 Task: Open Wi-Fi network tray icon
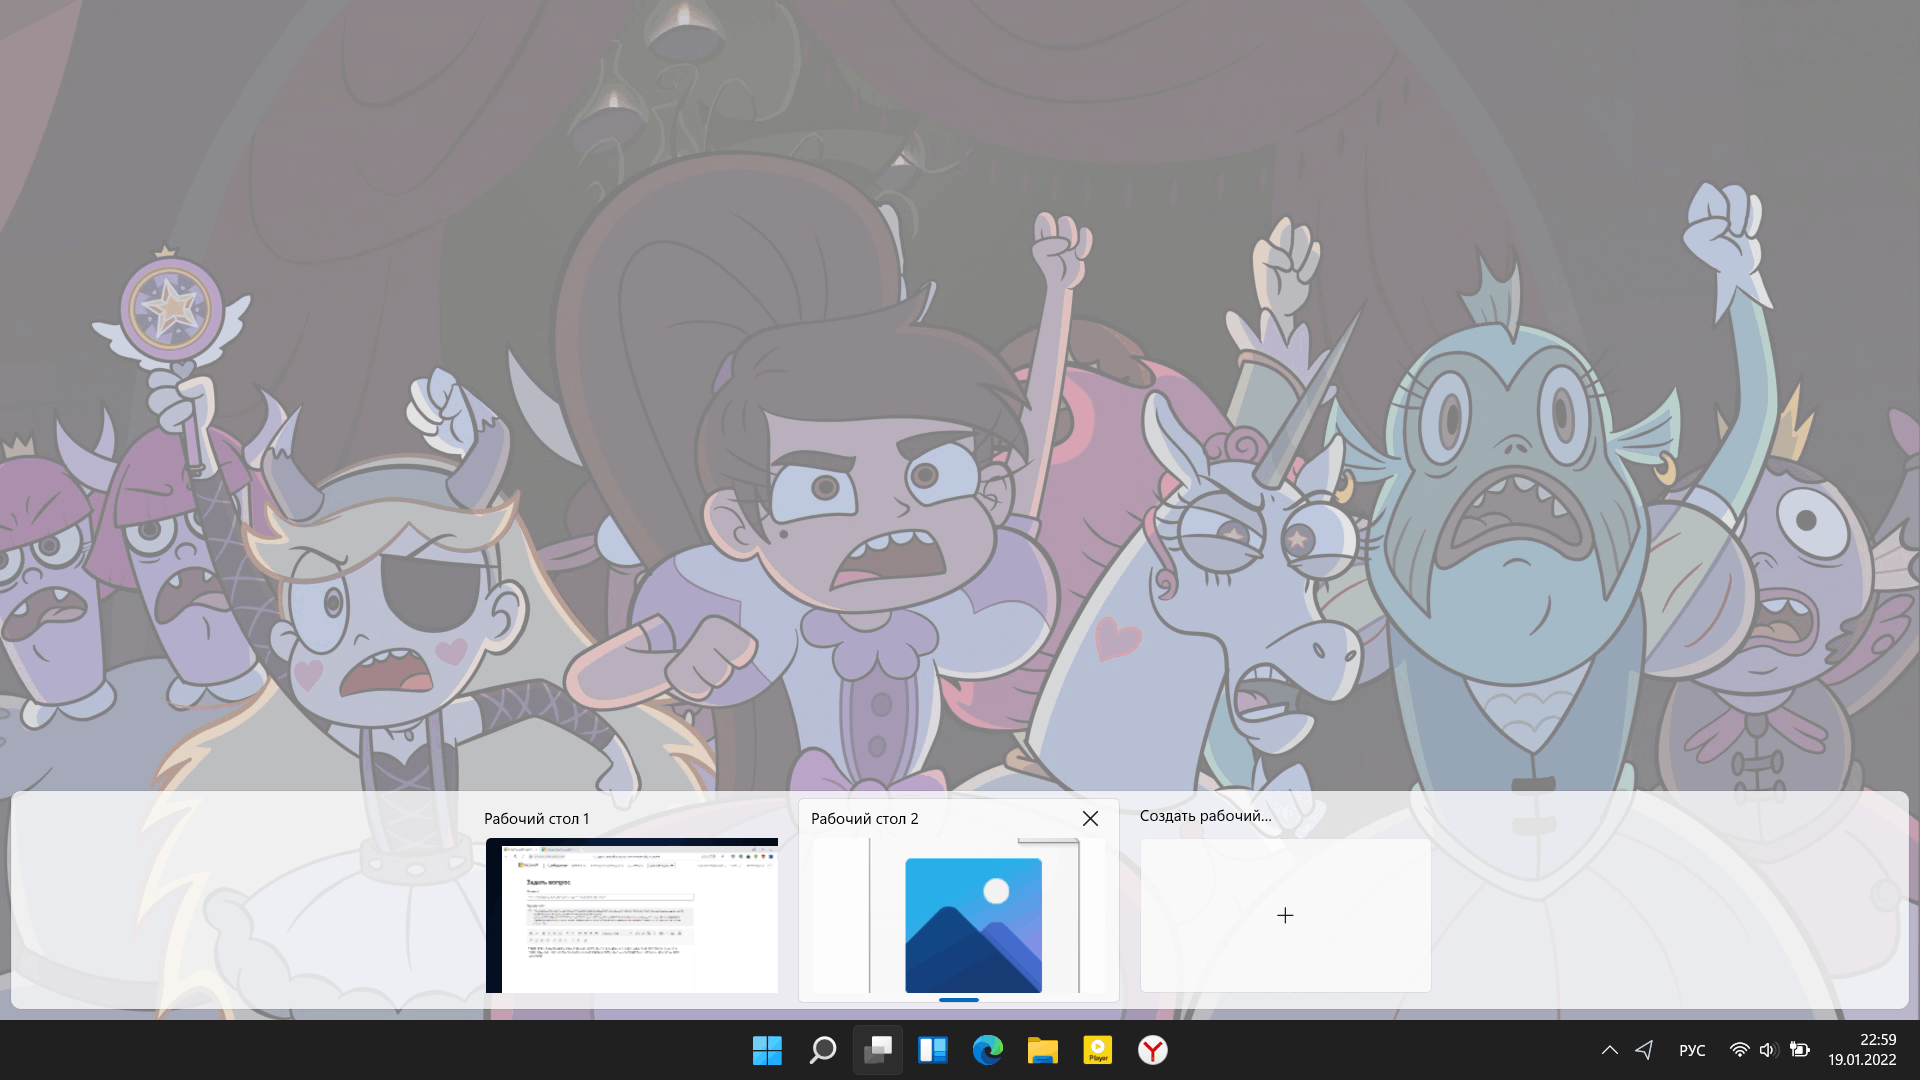(x=1740, y=1050)
